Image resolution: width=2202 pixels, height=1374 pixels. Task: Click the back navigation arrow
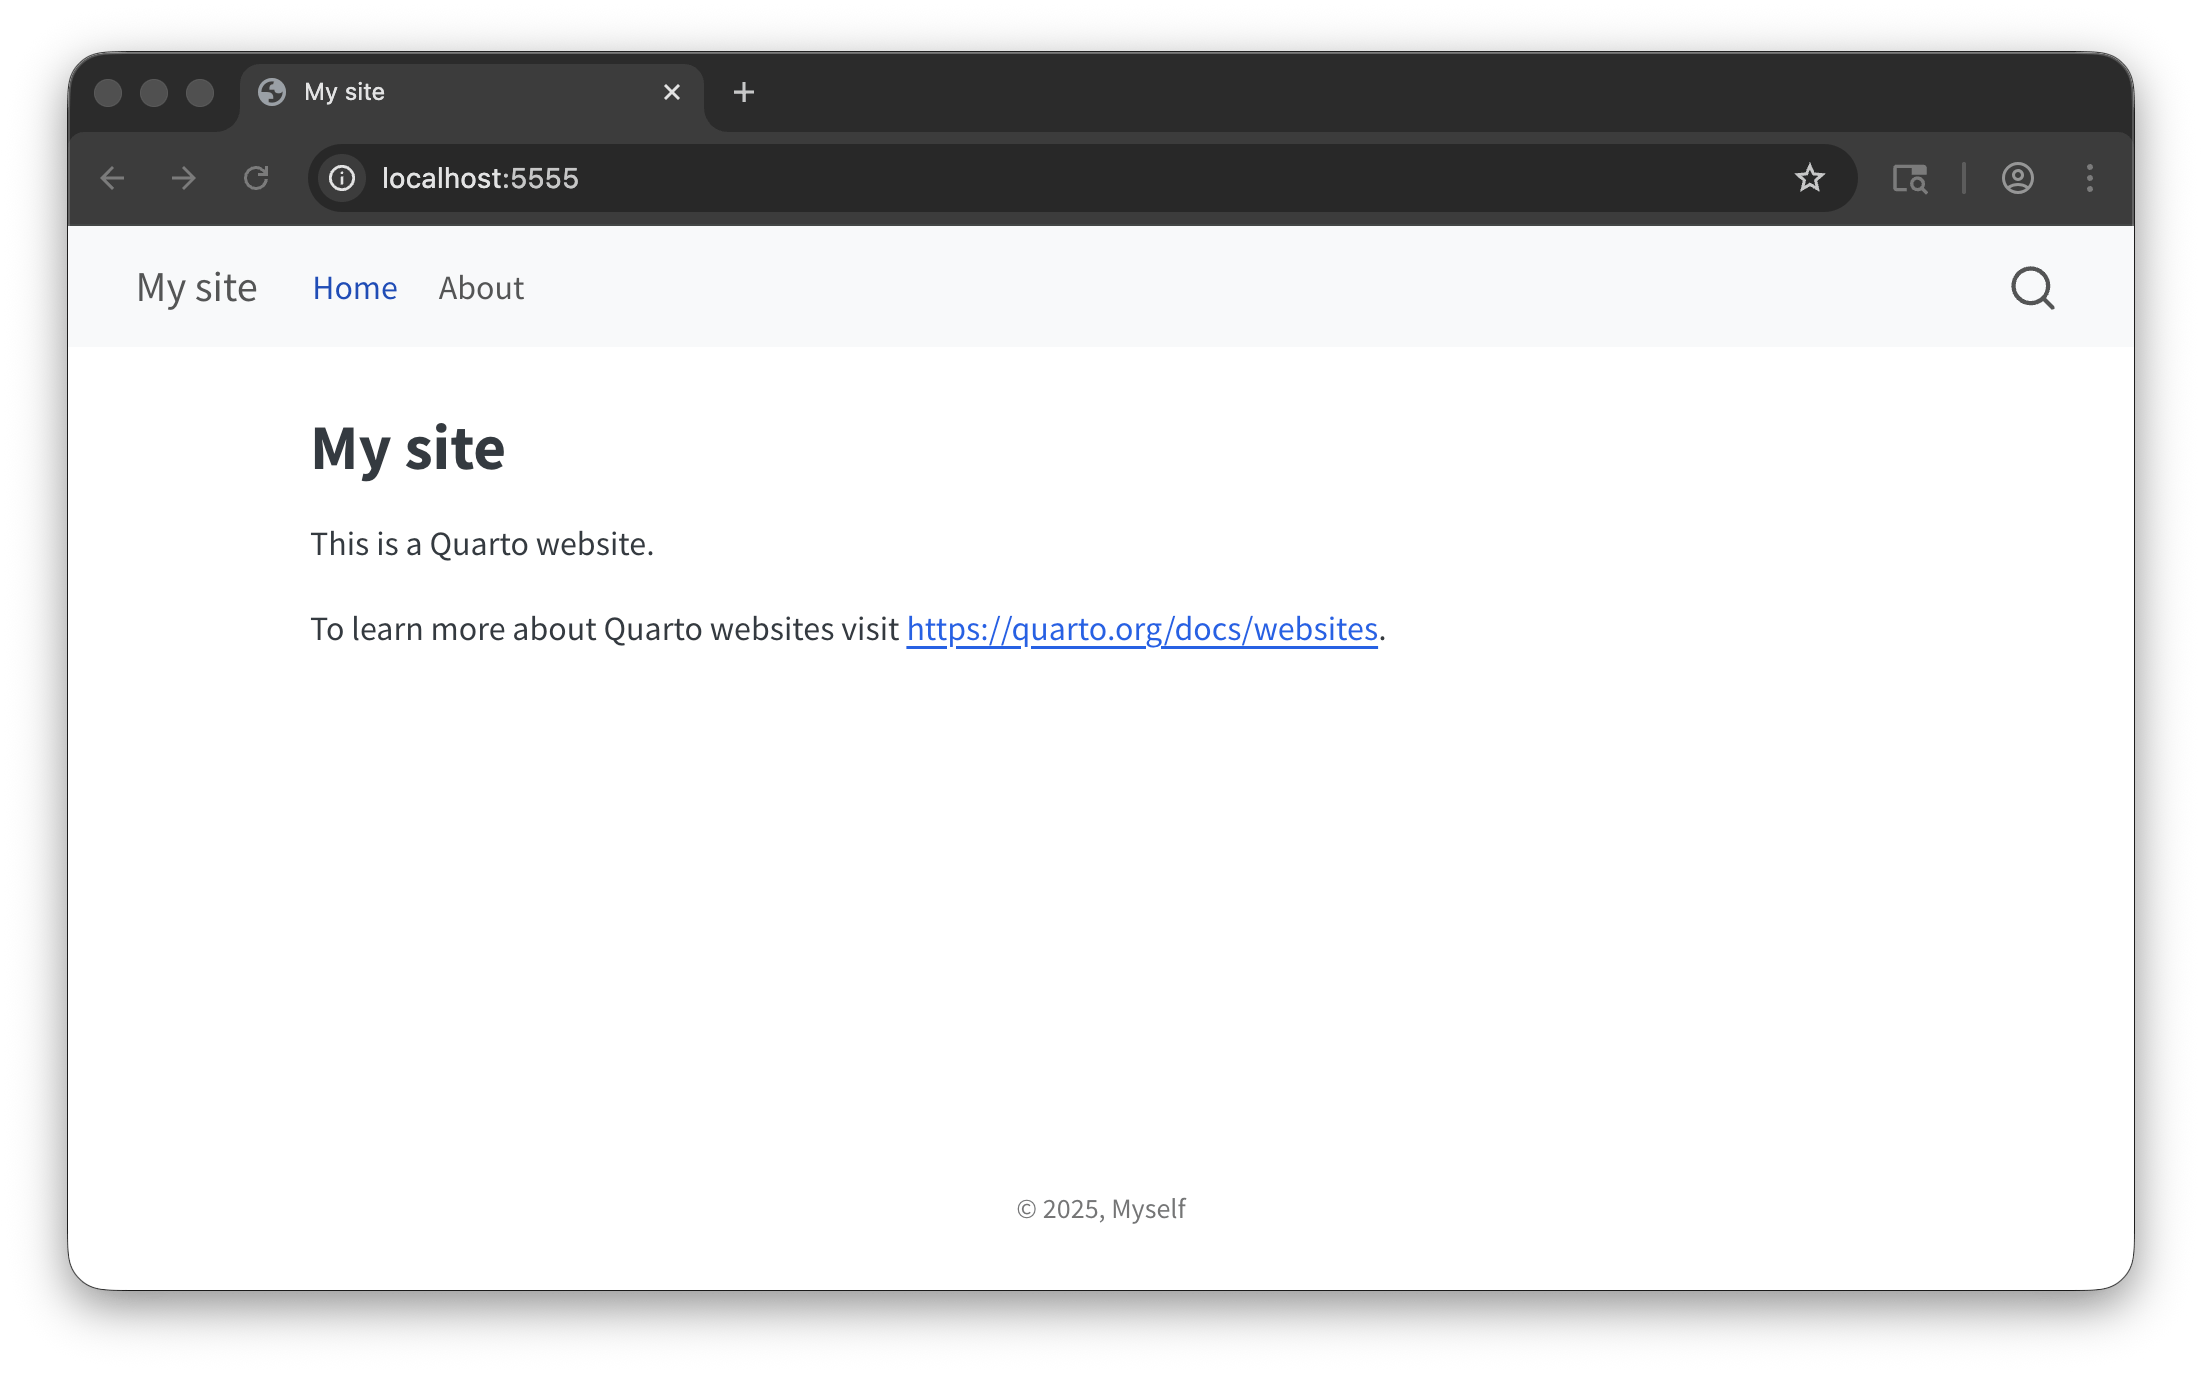click(112, 178)
